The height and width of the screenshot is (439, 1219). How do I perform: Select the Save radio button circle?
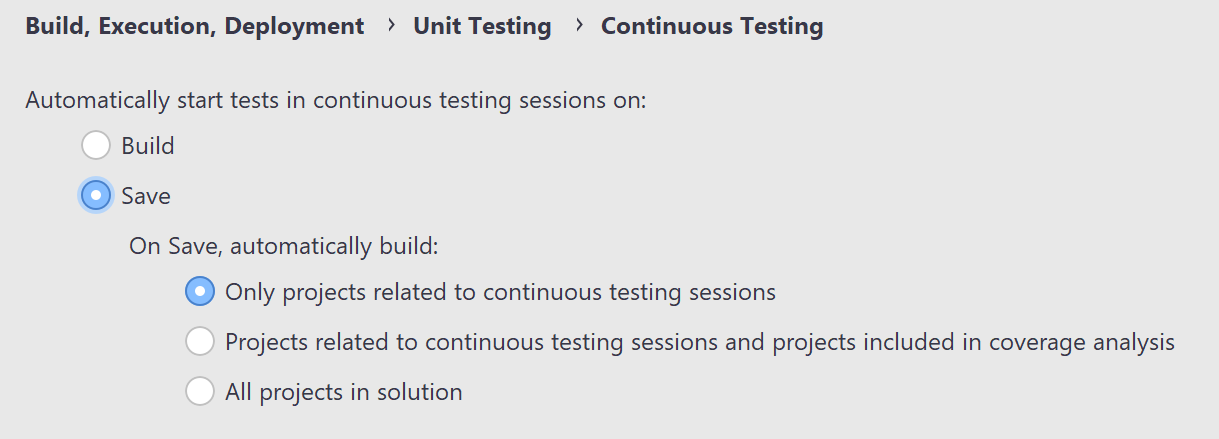tap(96, 195)
